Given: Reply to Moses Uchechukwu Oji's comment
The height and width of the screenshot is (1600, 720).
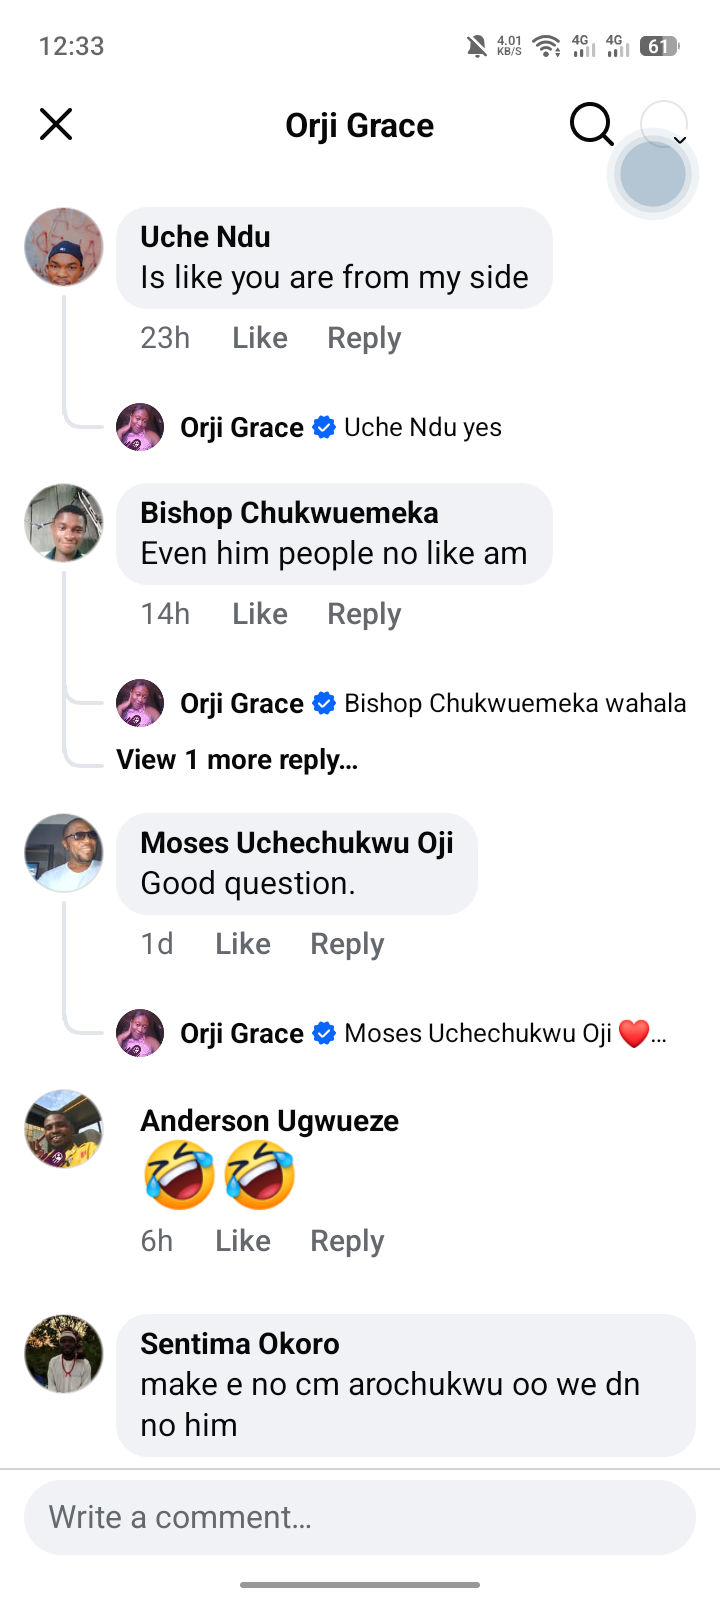Looking at the screenshot, I should [347, 944].
